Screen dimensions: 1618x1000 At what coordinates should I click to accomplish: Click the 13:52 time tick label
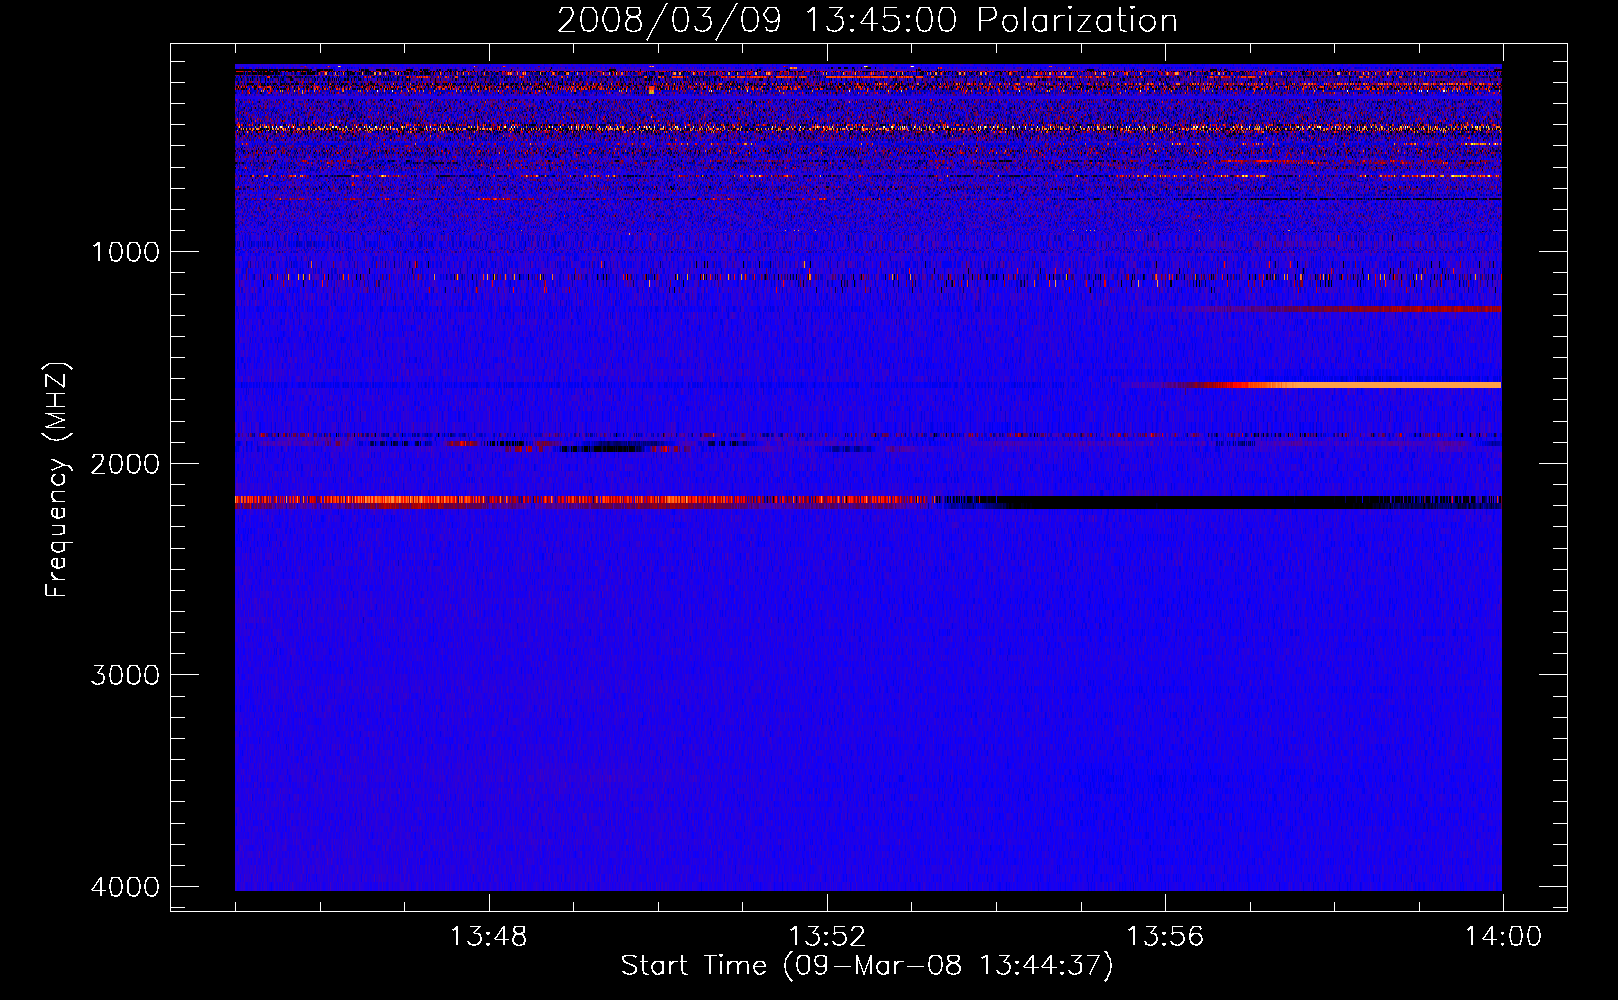tap(826, 937)
